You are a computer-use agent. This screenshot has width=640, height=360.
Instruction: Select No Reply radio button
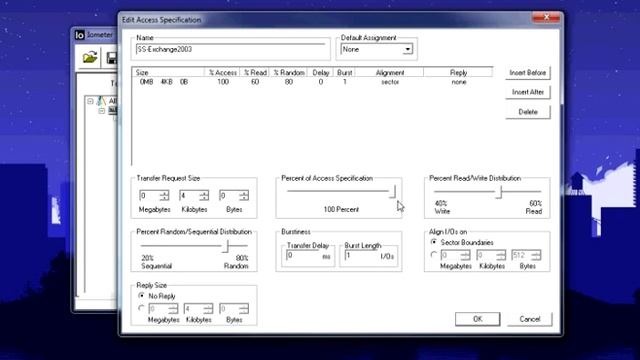pyautogui.click(x=142, y=296)
